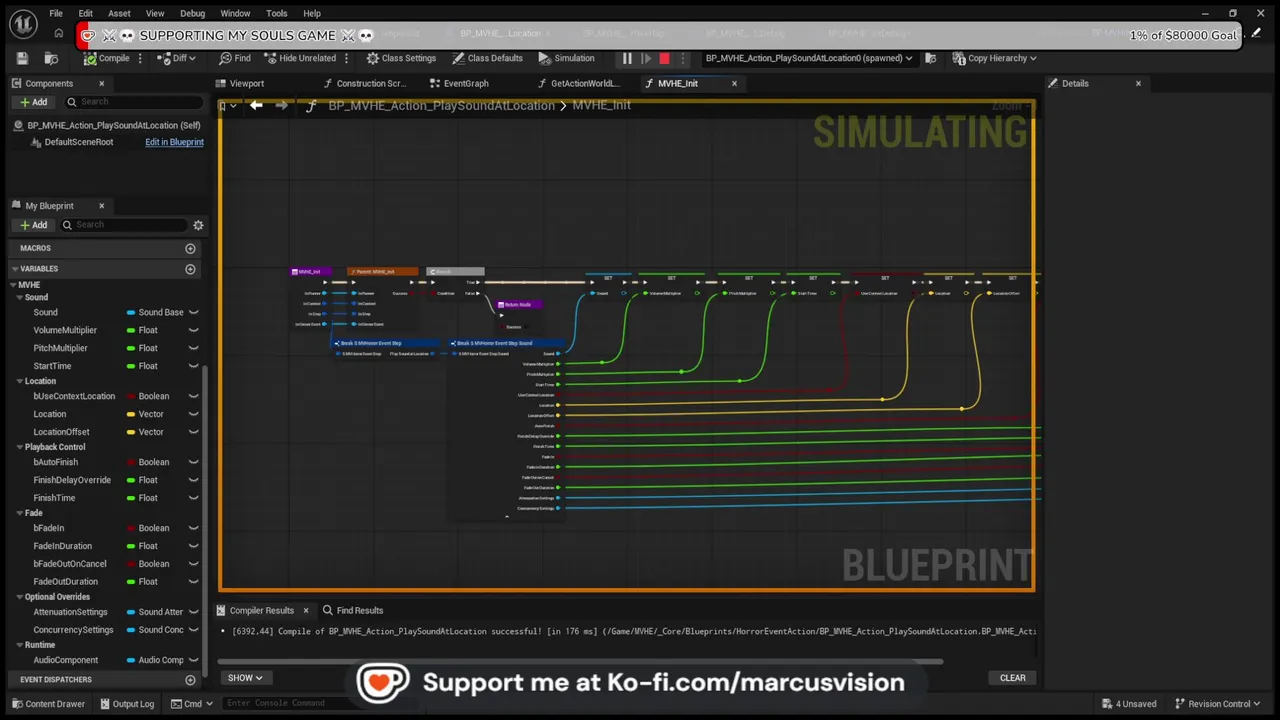Image resolution: width=1280 pixels, height=720 pixels.
Task: Open the Compile options three-dot menu
Action: 139,58
